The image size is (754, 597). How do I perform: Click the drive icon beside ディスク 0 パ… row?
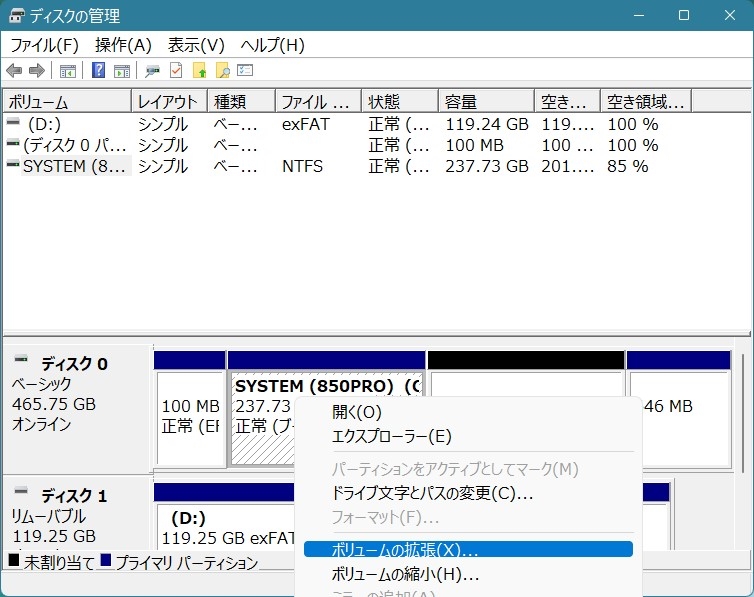click(13, 143)
